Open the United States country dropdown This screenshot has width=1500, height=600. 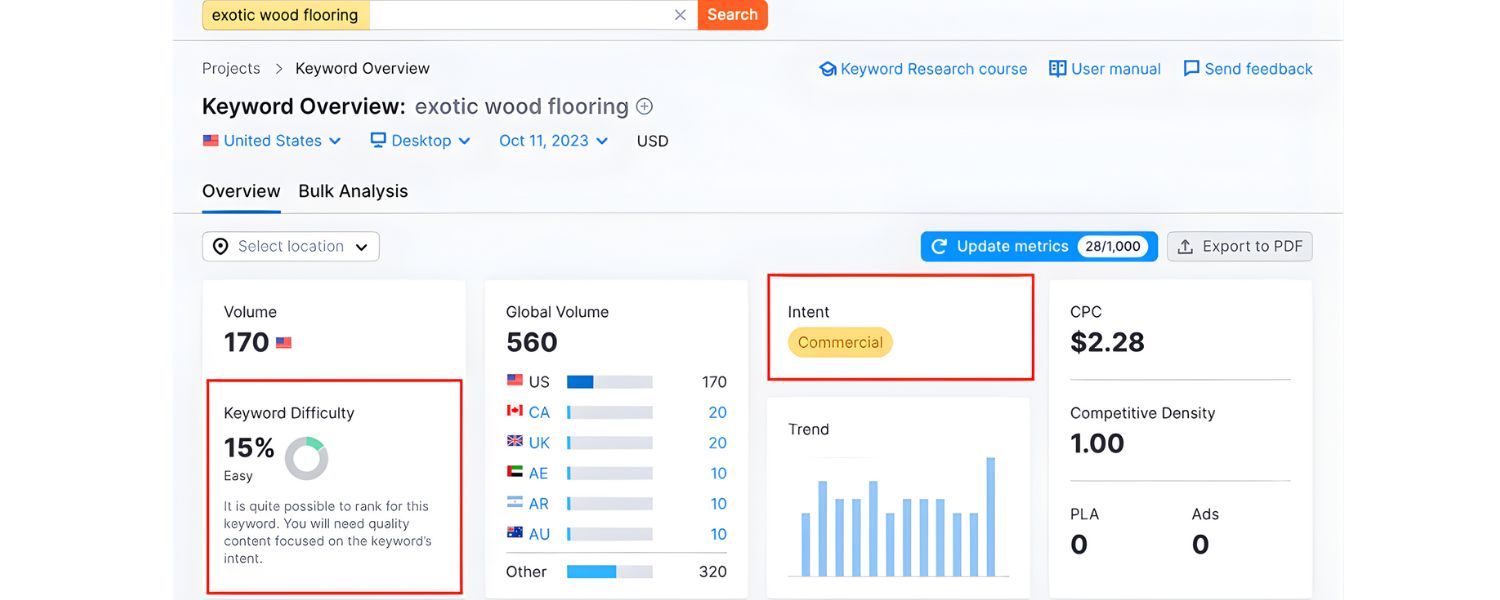271,140
